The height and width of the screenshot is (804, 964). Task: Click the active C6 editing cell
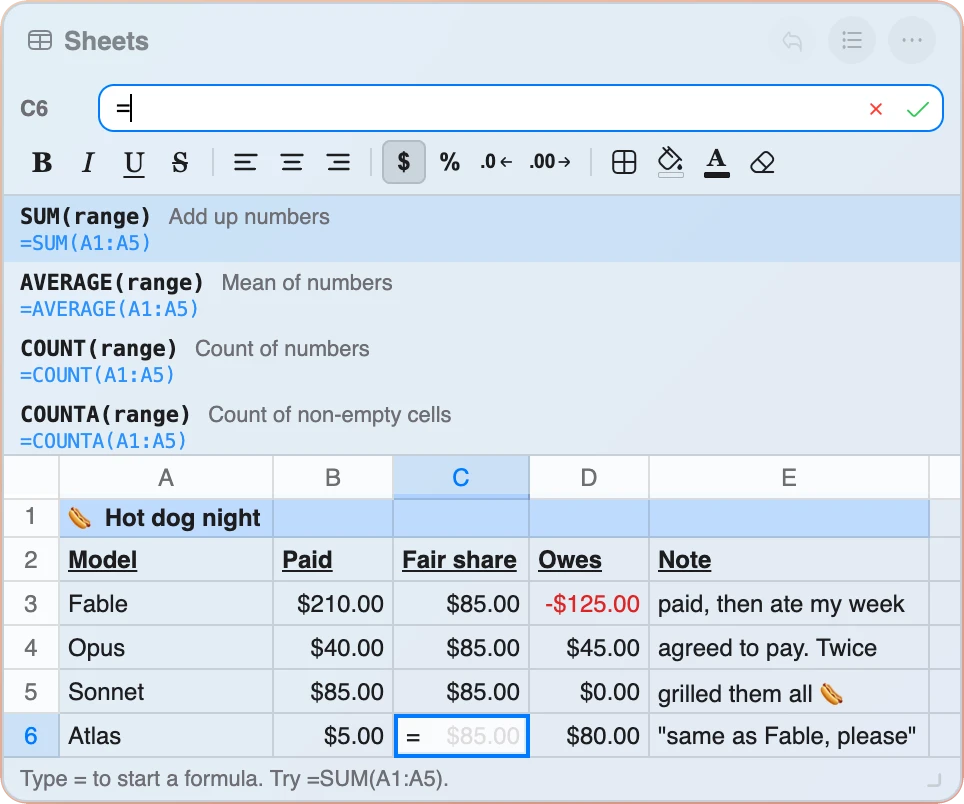click(x=461, y=736)
